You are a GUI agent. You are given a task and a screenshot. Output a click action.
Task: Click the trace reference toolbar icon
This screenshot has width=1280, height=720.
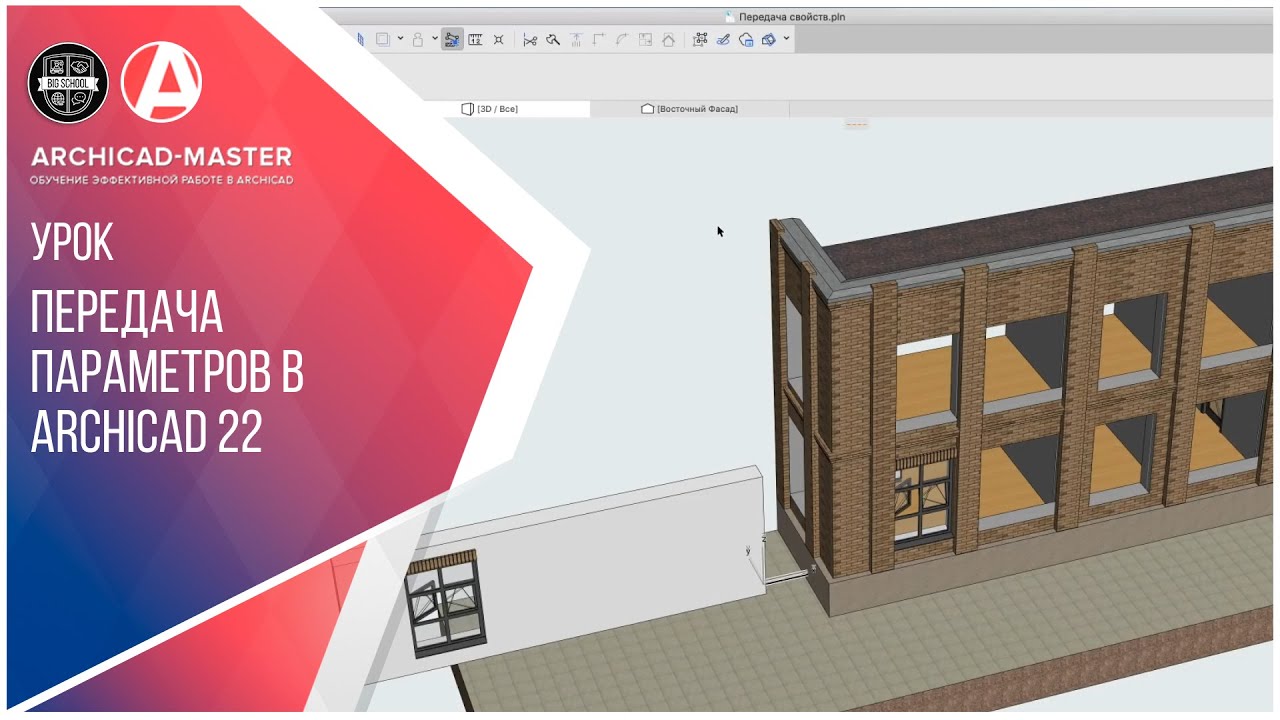tap(700, 40)
